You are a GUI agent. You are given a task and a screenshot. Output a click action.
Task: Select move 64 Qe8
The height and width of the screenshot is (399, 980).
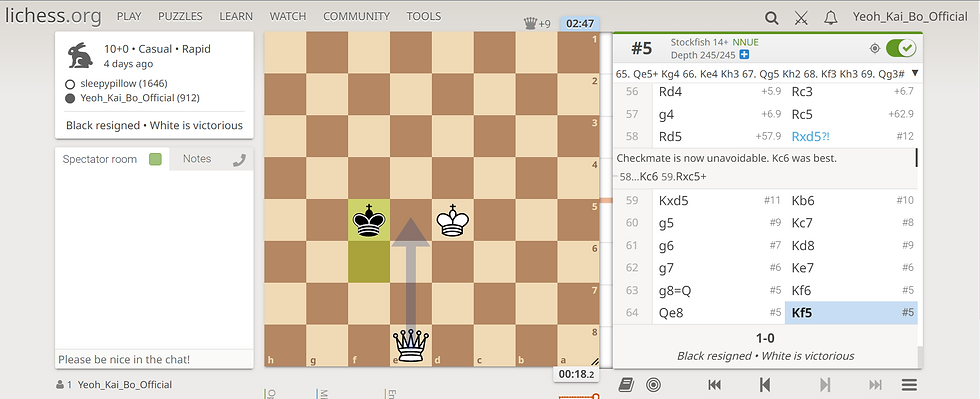click(719, 313)
